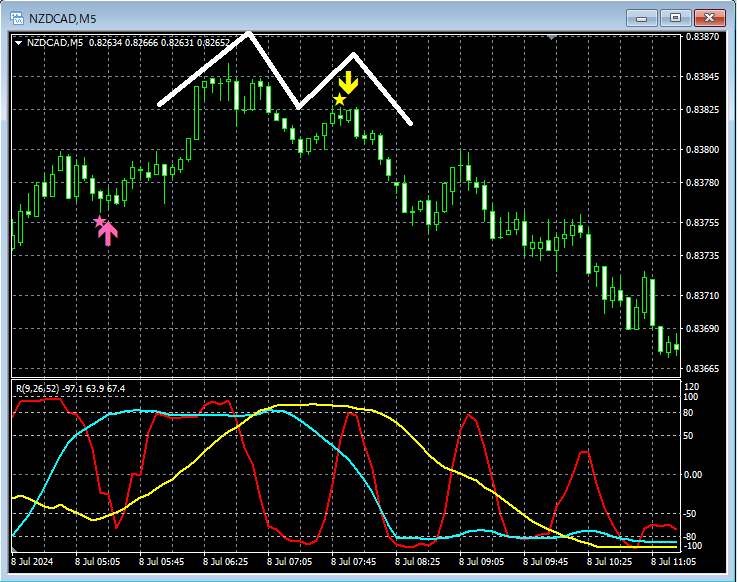Click the 0.83710 price axis label
Viewport: 738px width, 582px height.
coord(703,295)
